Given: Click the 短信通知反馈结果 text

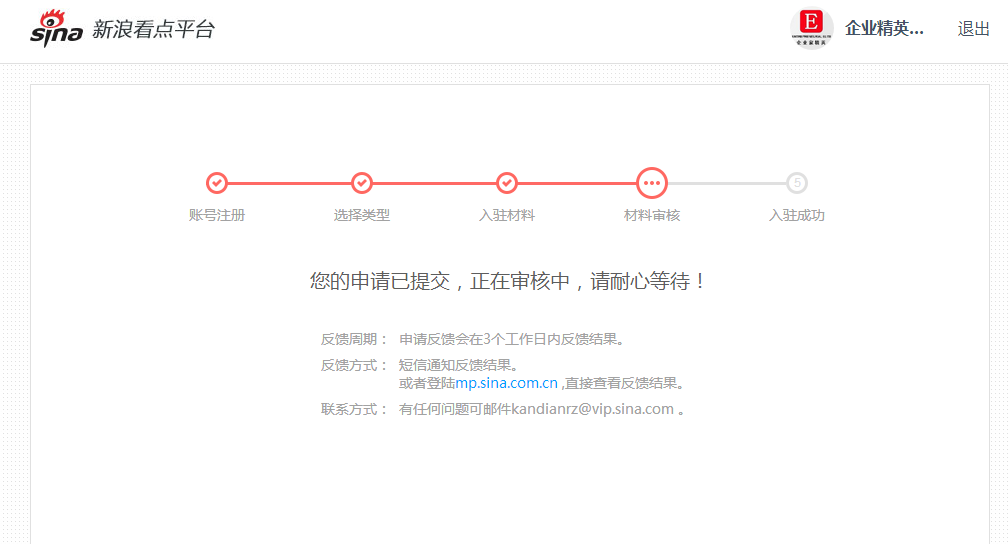Looking at the screenshot, I should point(458,365).
